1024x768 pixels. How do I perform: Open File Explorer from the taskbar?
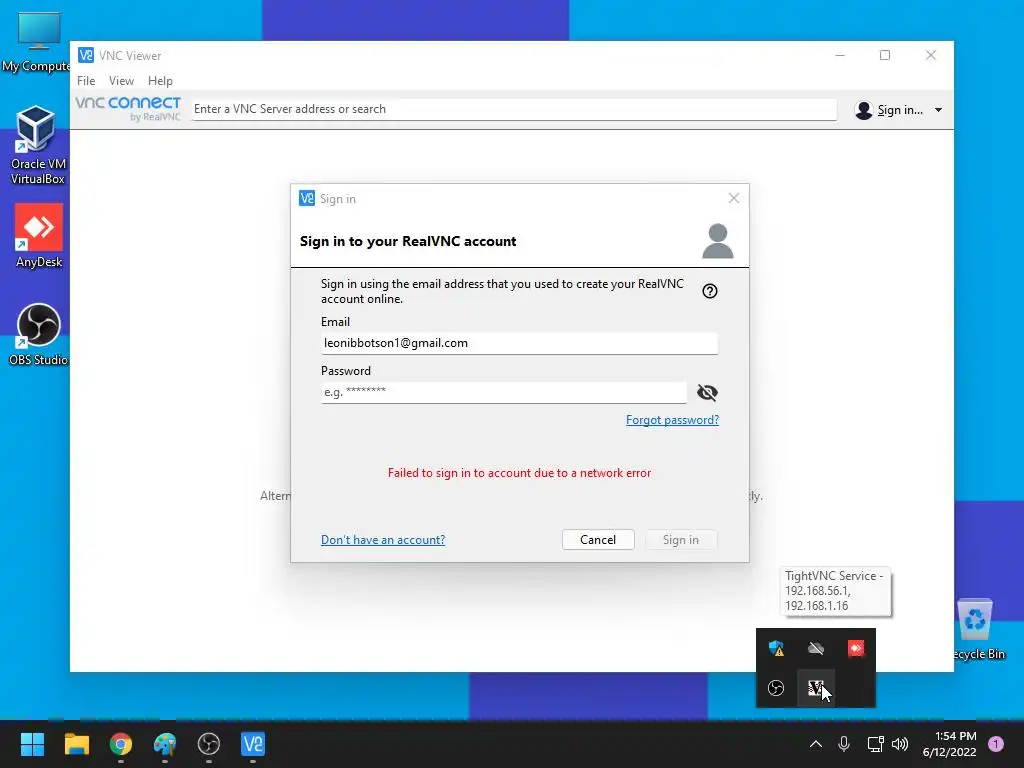(76, 744)
